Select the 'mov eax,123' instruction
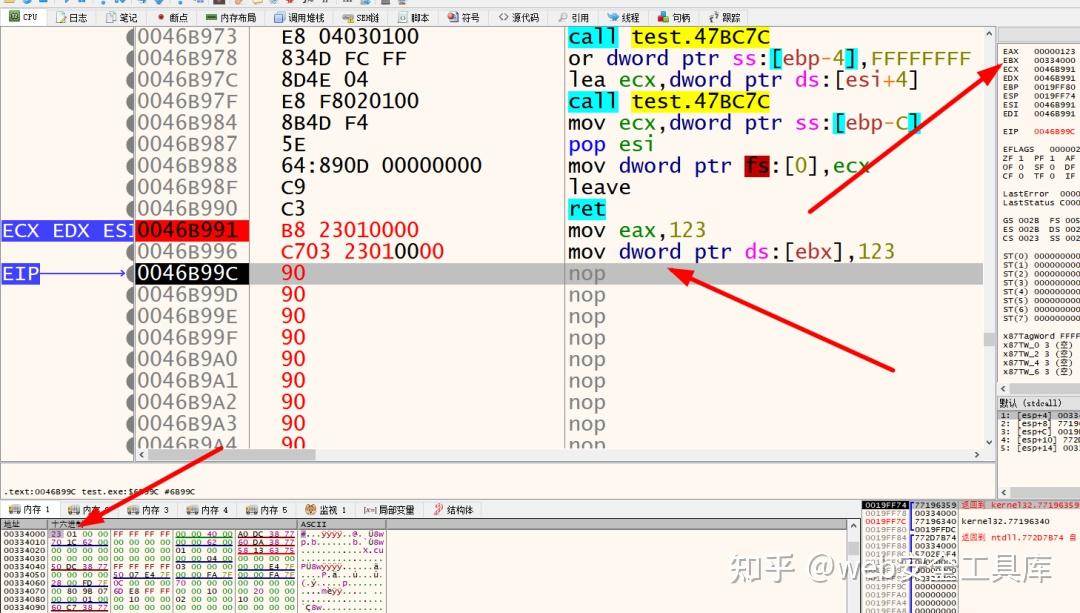The image size is (1080, 613). 637,230
